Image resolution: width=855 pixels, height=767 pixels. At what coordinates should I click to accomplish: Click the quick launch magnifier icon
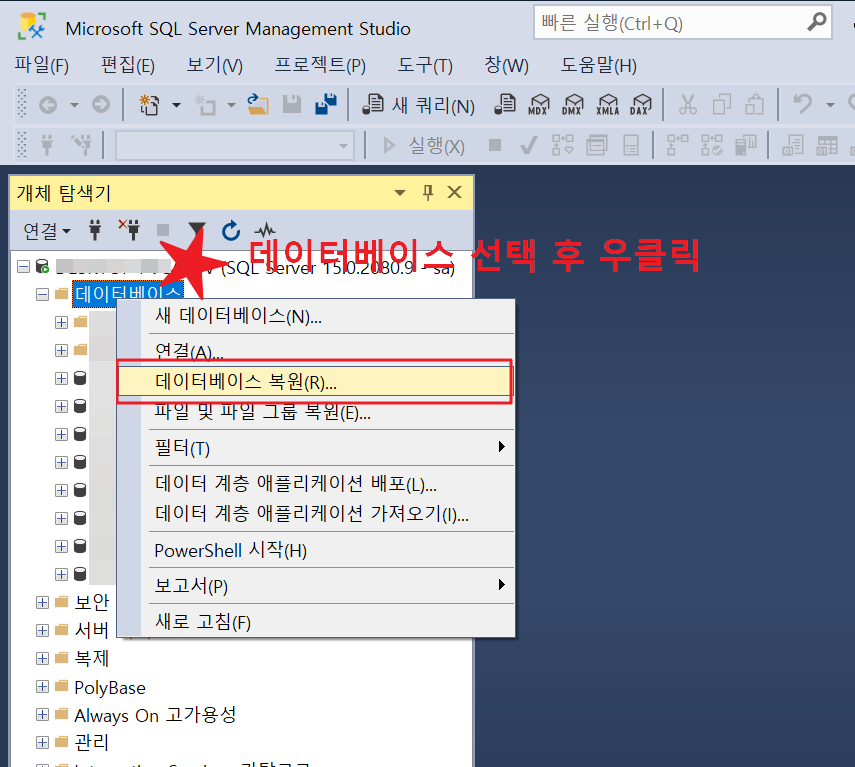click(x=816, y=22)
